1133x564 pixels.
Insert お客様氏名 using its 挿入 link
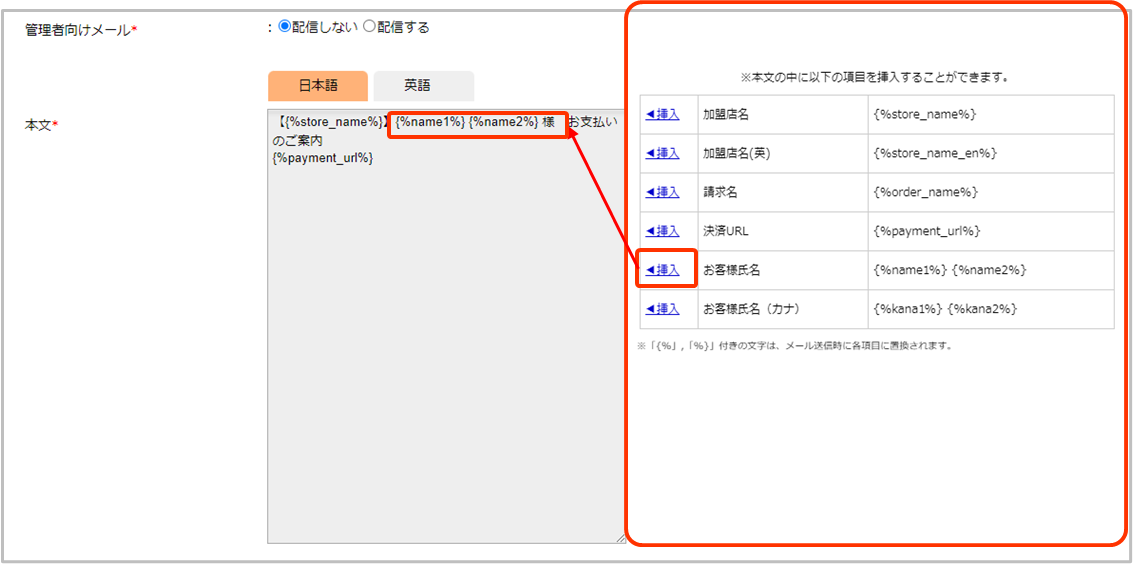pyautogui.click(x=663, y=270)
